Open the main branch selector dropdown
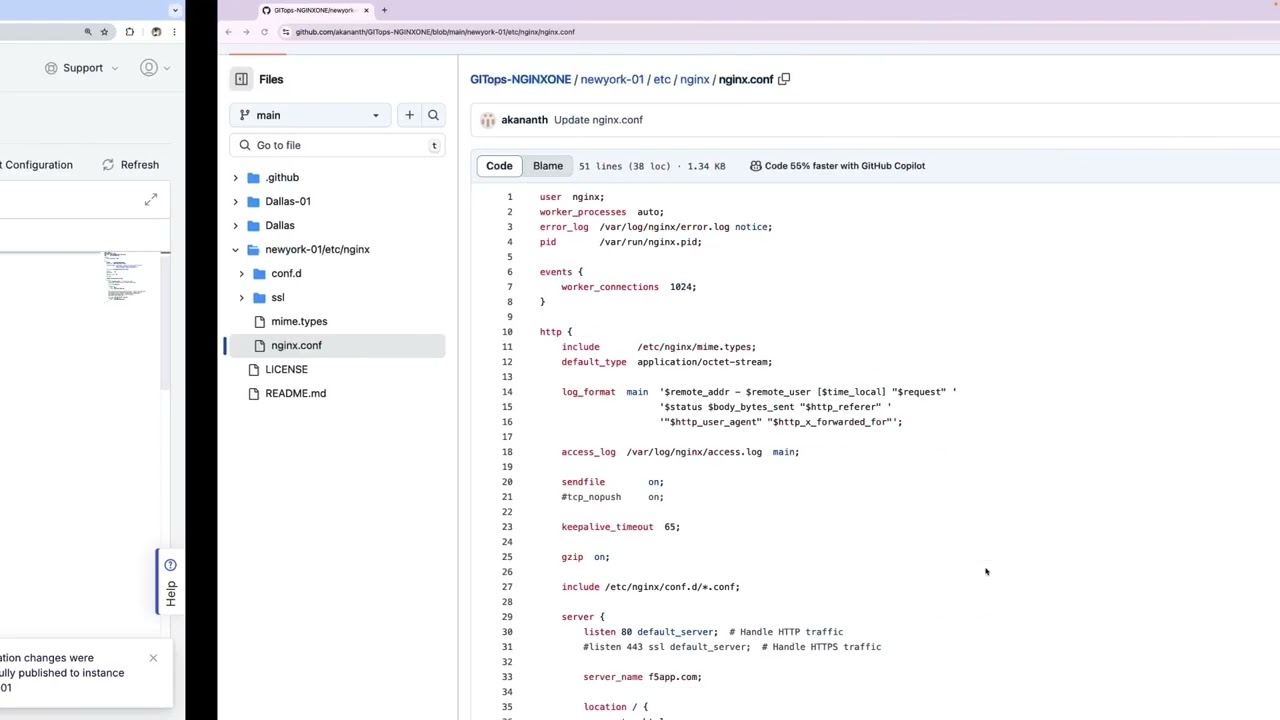 pyautogui.click(x=310, y=115)
